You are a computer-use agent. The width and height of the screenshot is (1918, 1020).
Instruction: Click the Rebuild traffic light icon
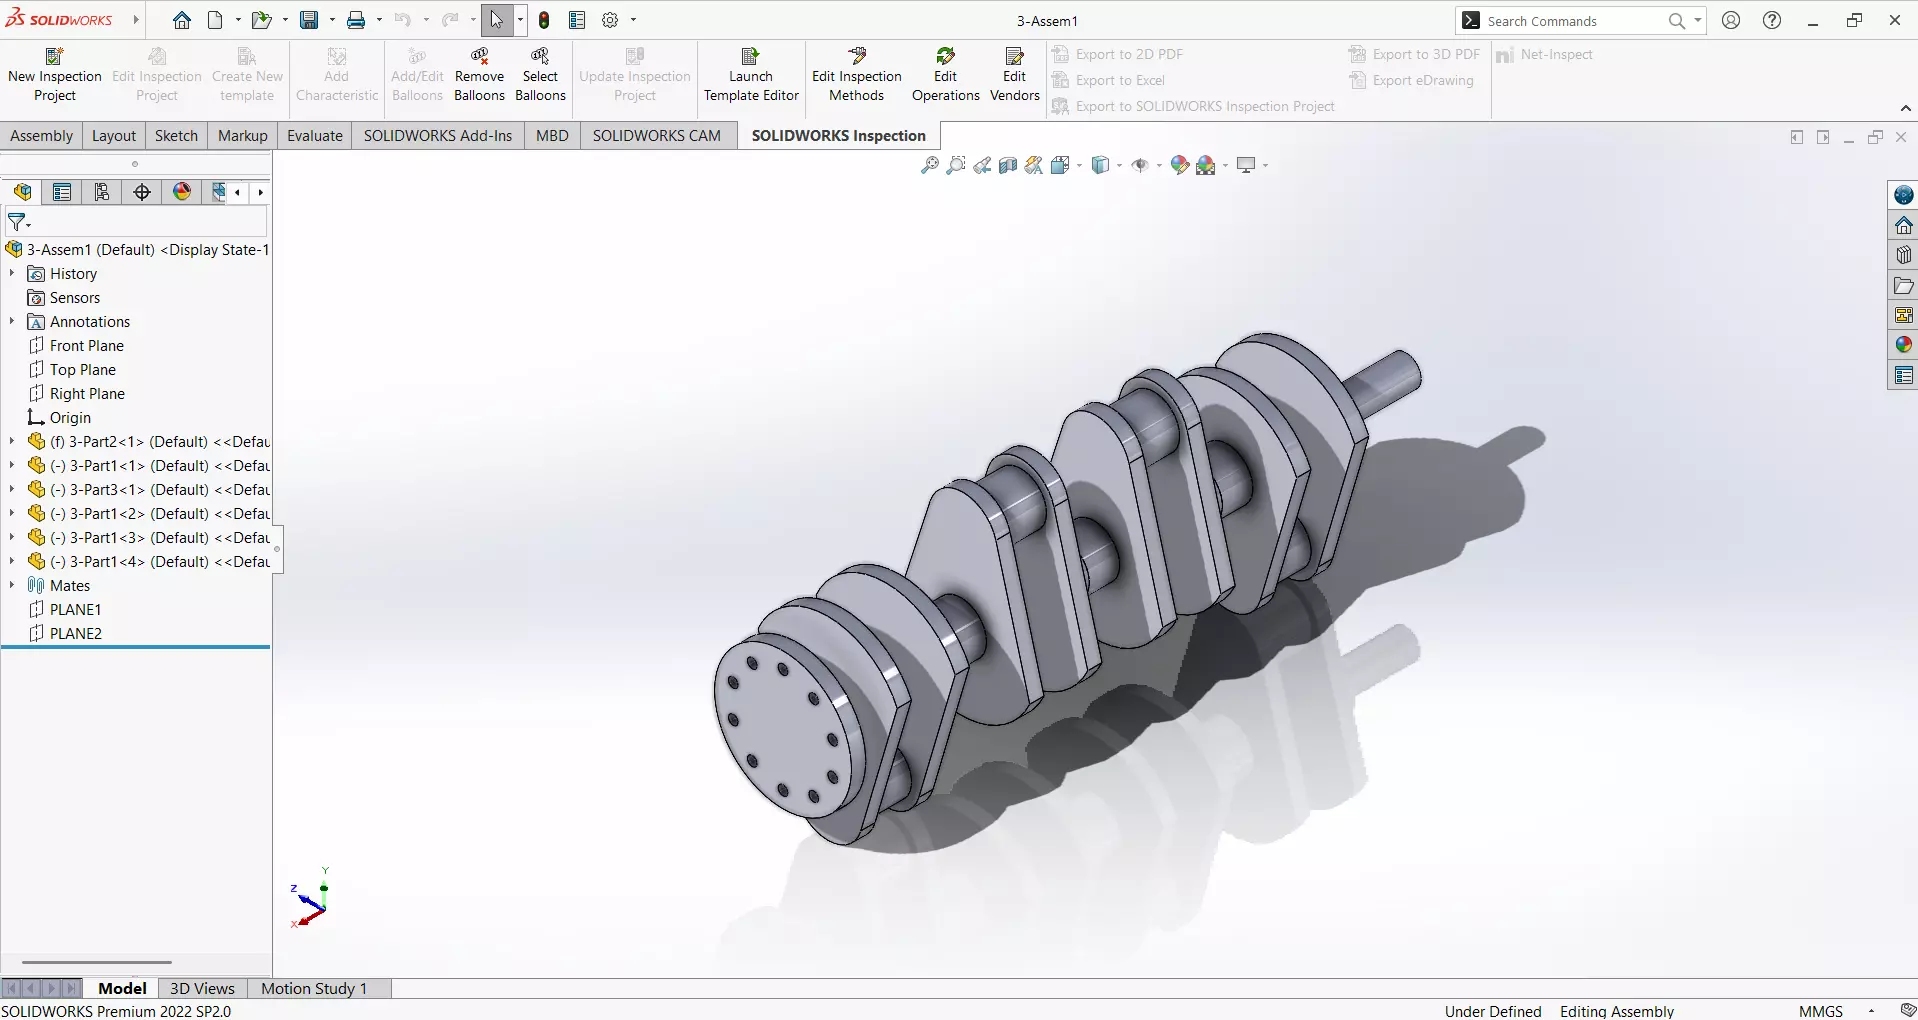[544, 20]
